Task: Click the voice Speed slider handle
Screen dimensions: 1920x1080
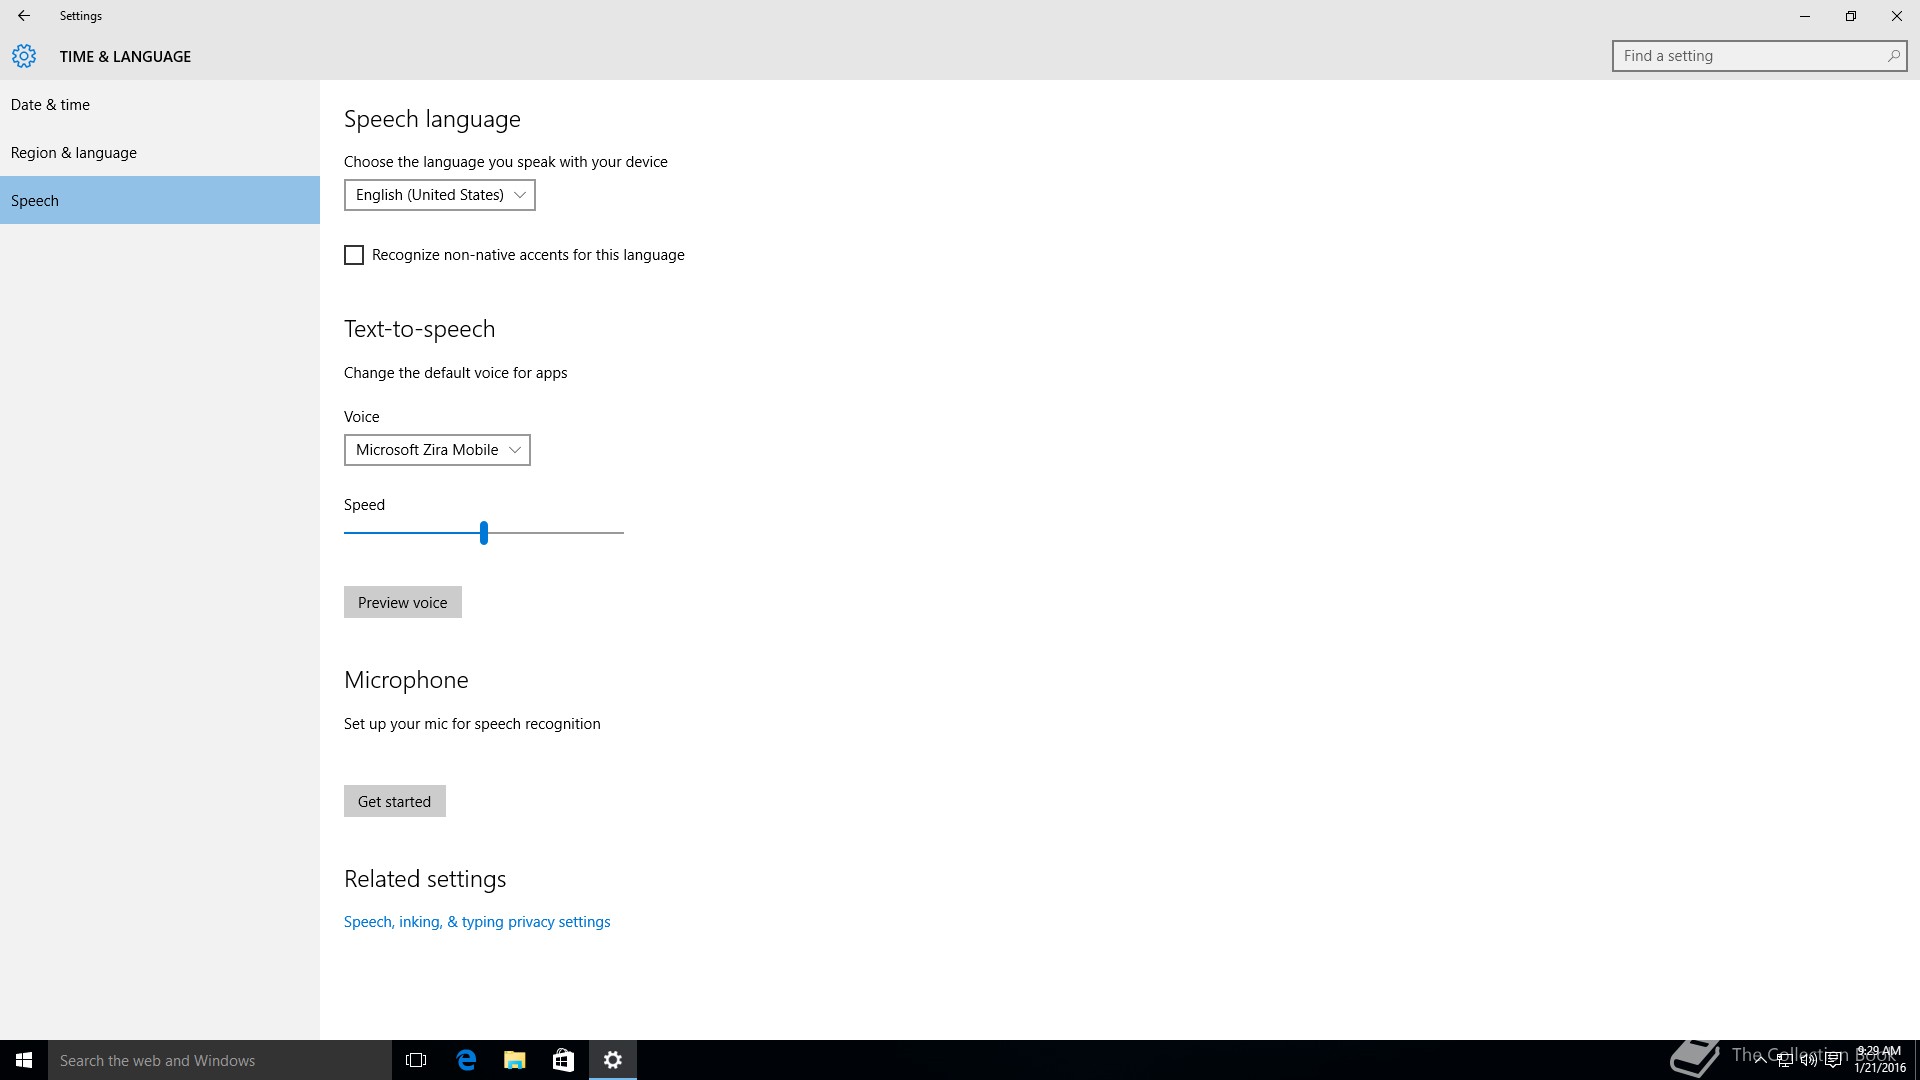Action: (x=484, y=533)
